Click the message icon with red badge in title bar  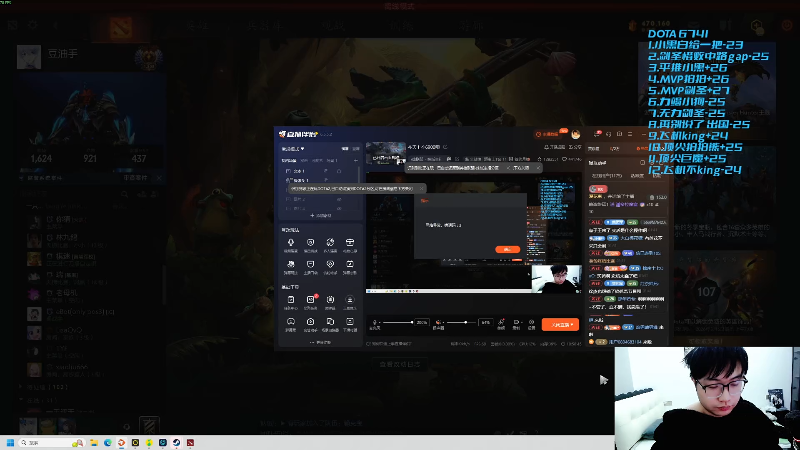click(597, 134)
